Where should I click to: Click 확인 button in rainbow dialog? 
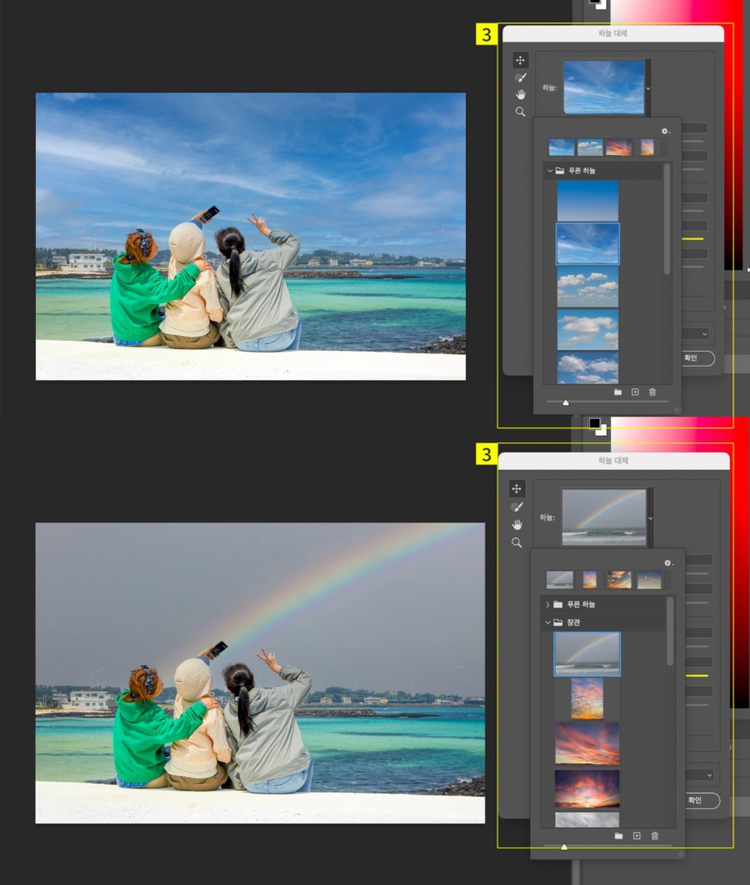[x=701, y=800]
